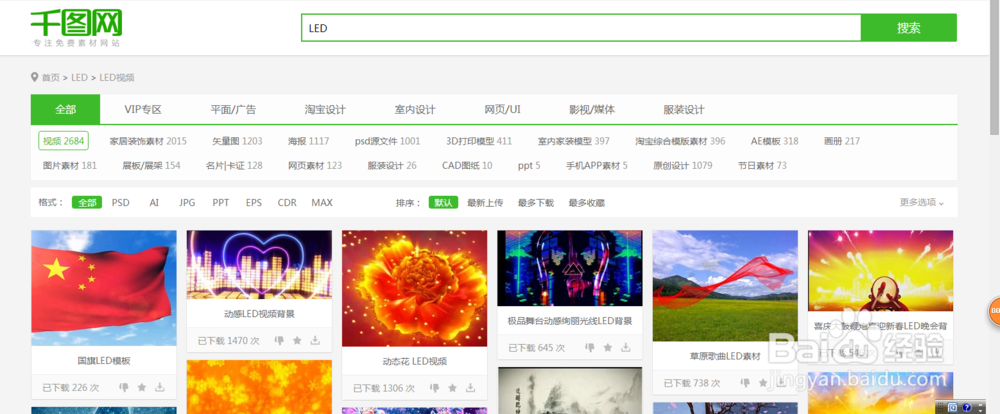The width and height of the screenshot is (1000, 414).
Task: Star the 动感LED视频背景 card
Action: pos(297,341)
